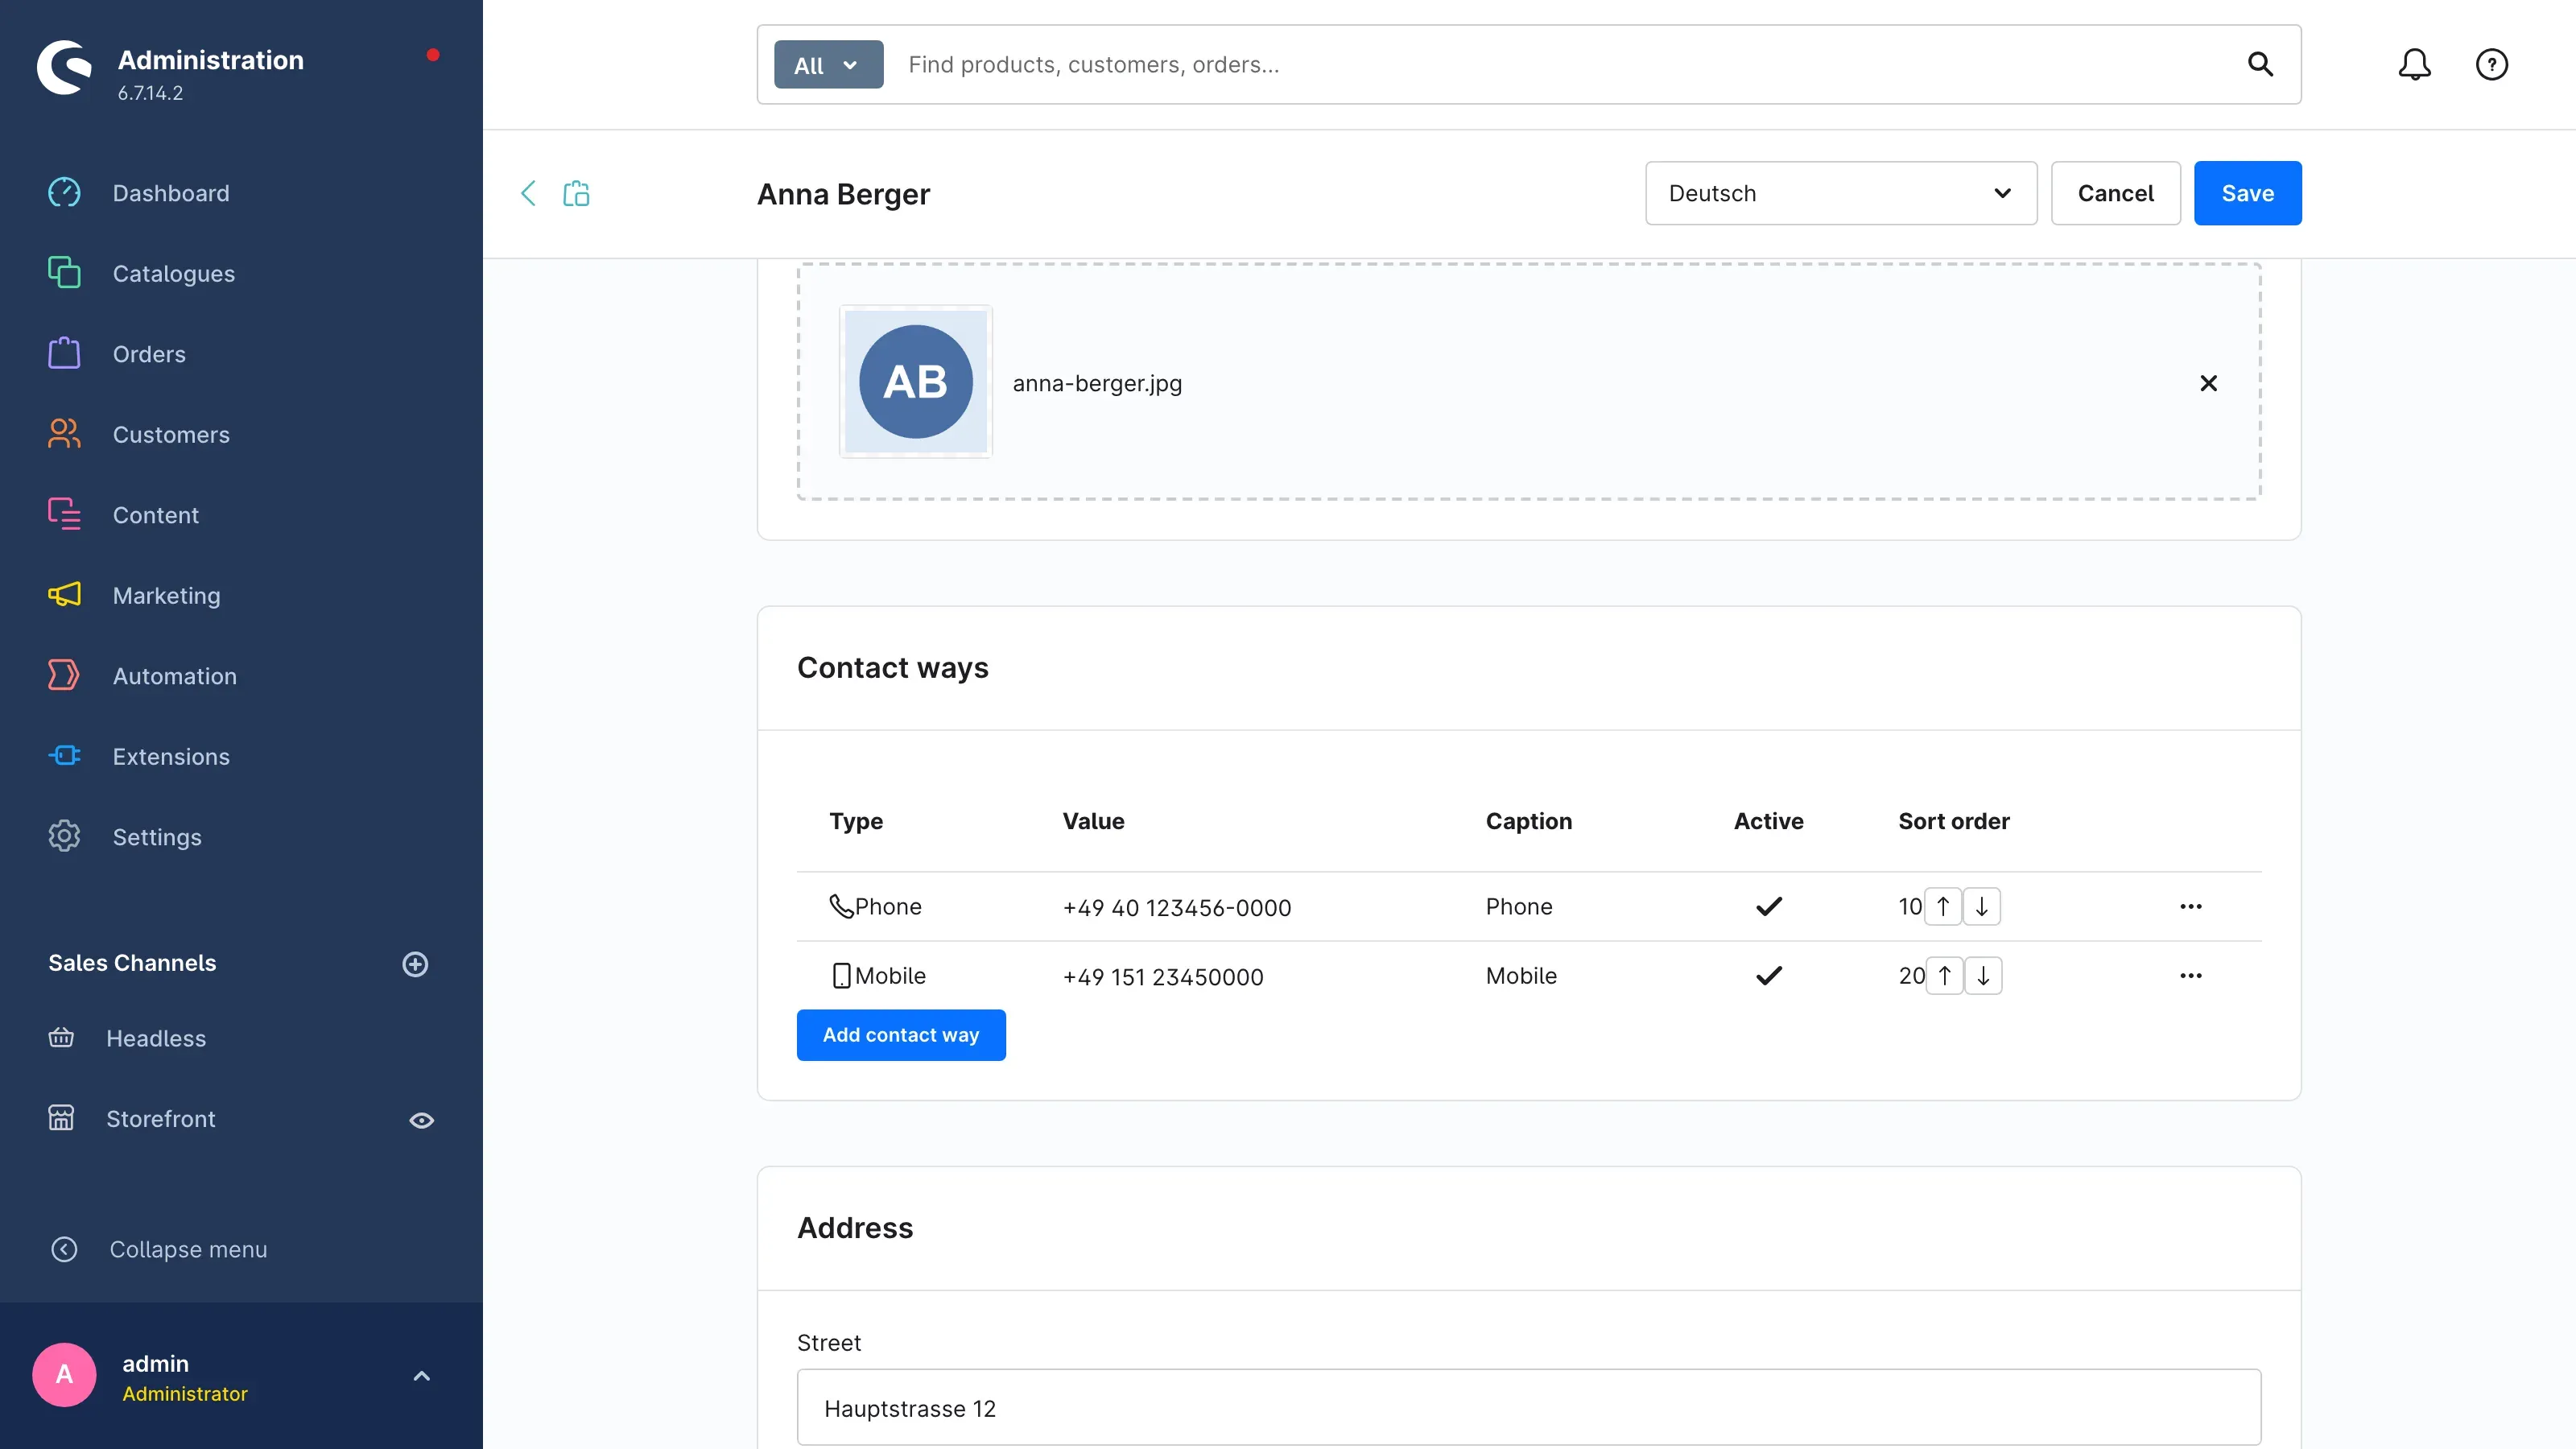The height and width of the screenshot is (1449, 2576).
Task: Save the Anna Berger entry
Action: 2247,193
